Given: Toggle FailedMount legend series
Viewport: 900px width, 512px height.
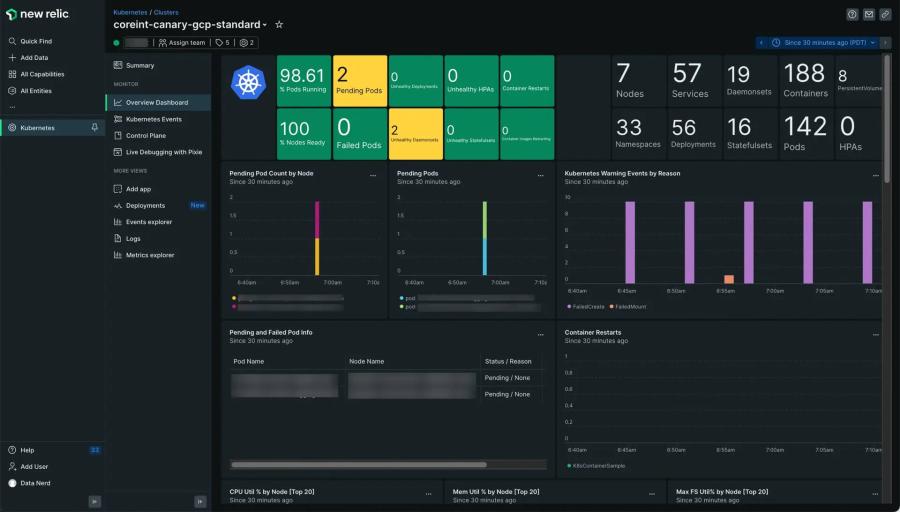Looking at the screenshot, I should pyautogui.click(x=628, y=307).
